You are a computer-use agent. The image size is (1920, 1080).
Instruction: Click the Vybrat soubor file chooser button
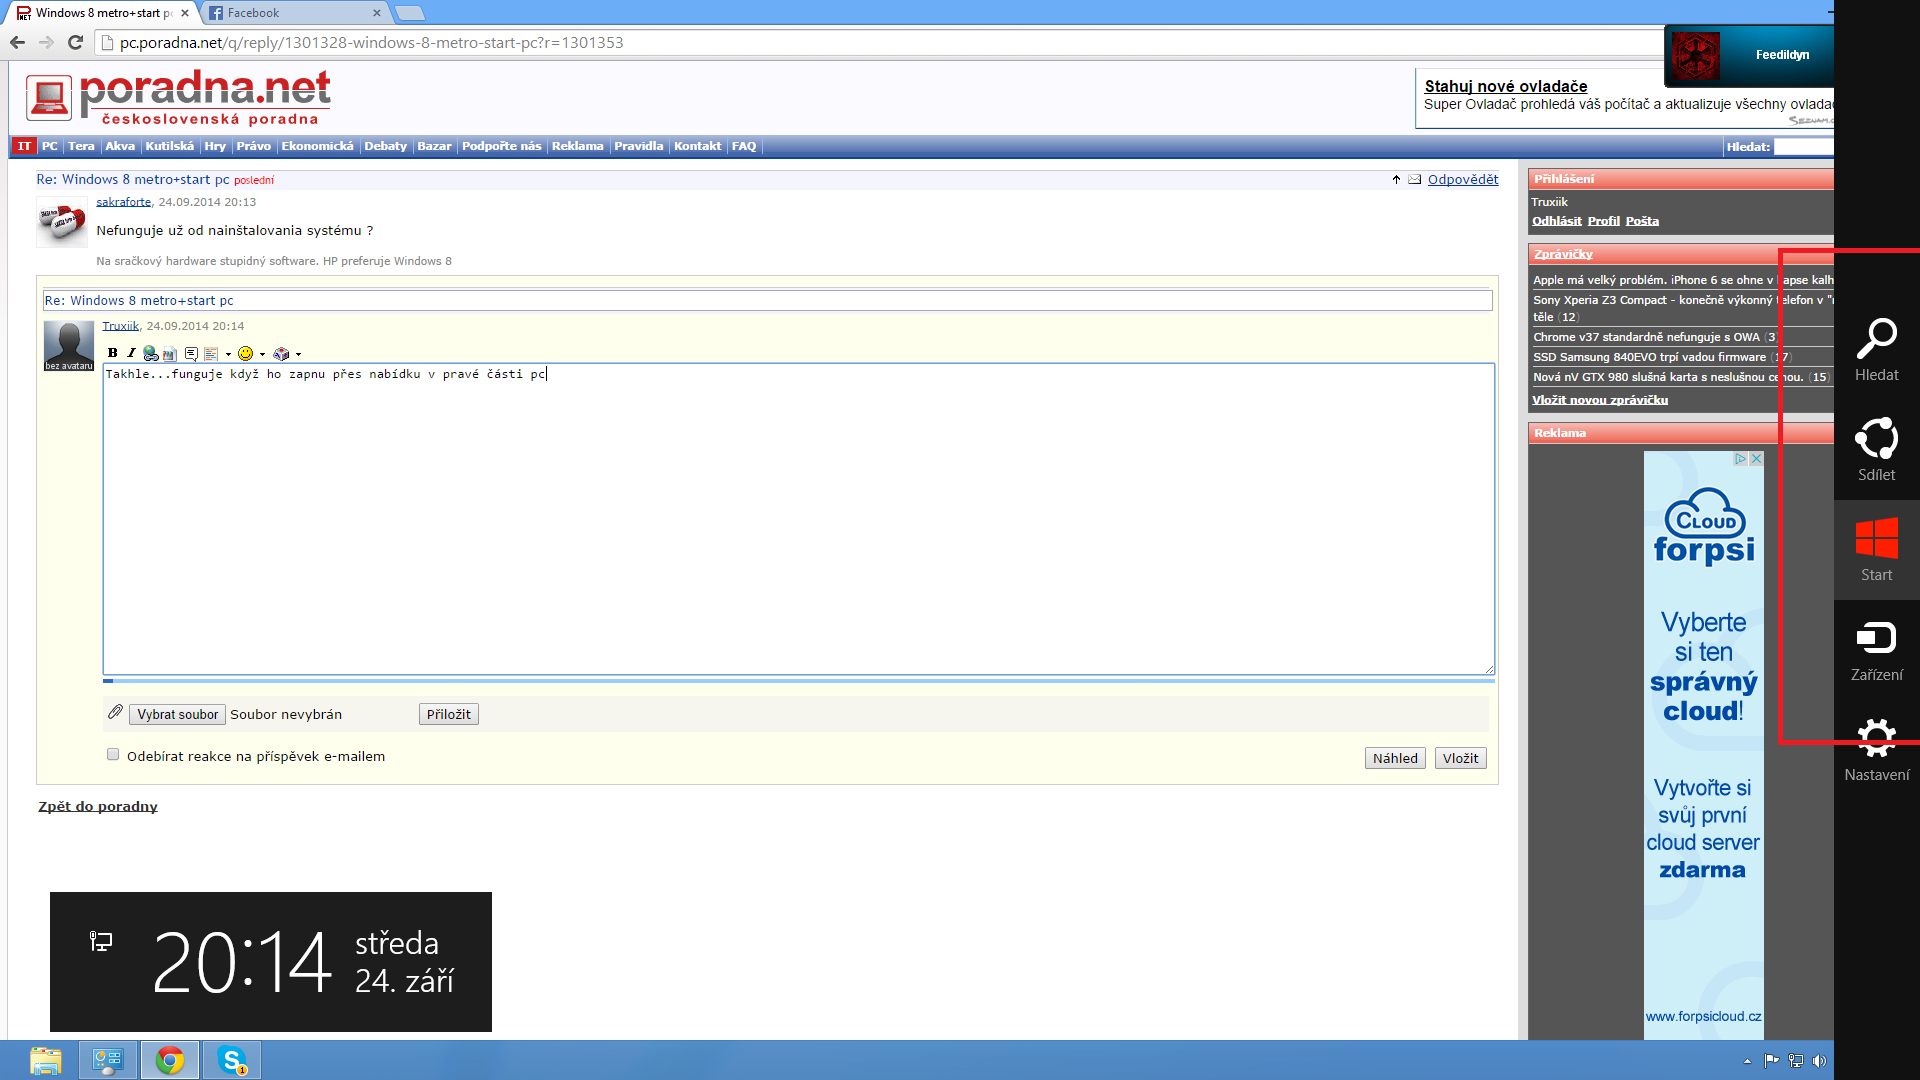click(x=177, y=714)
